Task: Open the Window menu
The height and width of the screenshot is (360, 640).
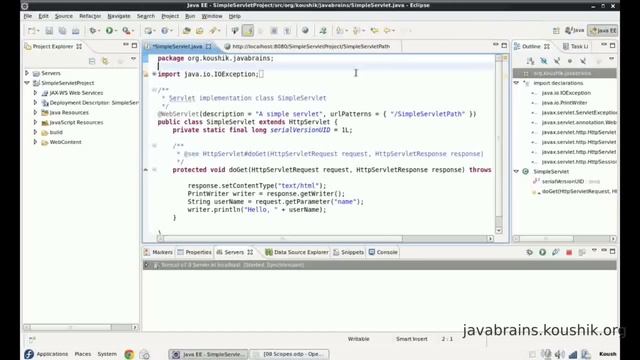Action: [x=212, y=16]
